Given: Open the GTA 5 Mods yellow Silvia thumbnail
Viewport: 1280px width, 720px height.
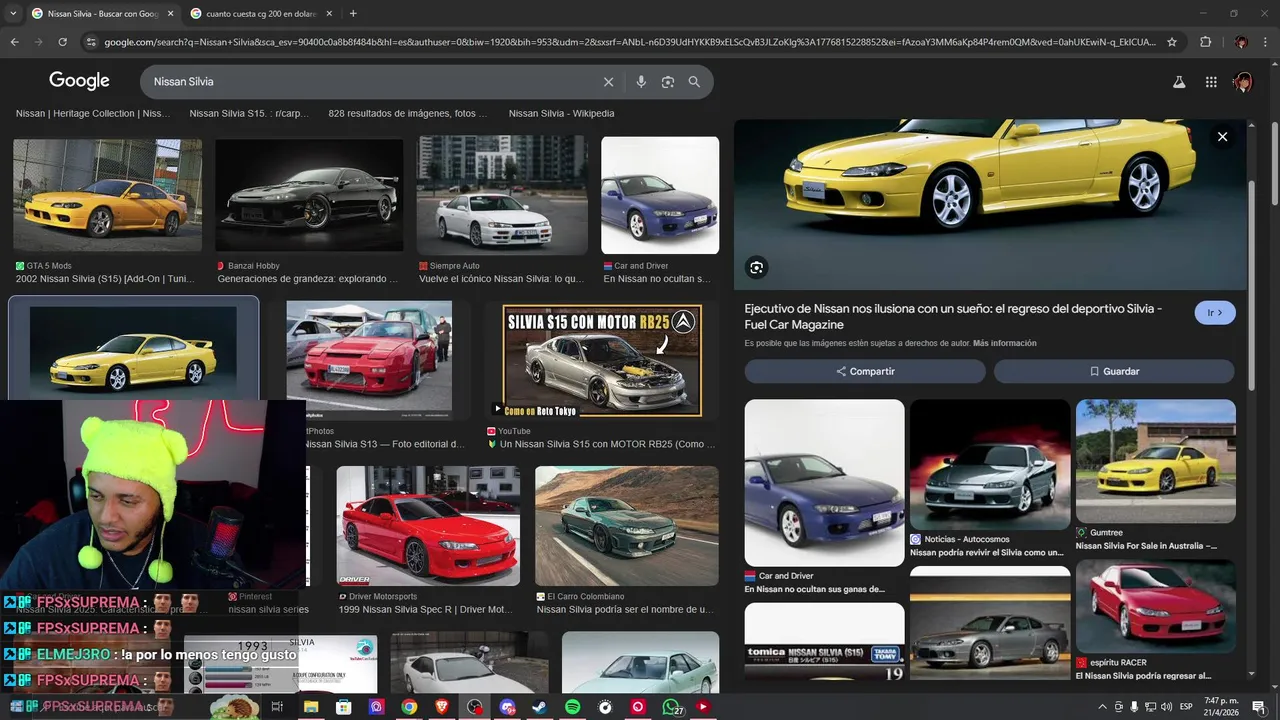Looking at the screenshot, I should 108,196.
